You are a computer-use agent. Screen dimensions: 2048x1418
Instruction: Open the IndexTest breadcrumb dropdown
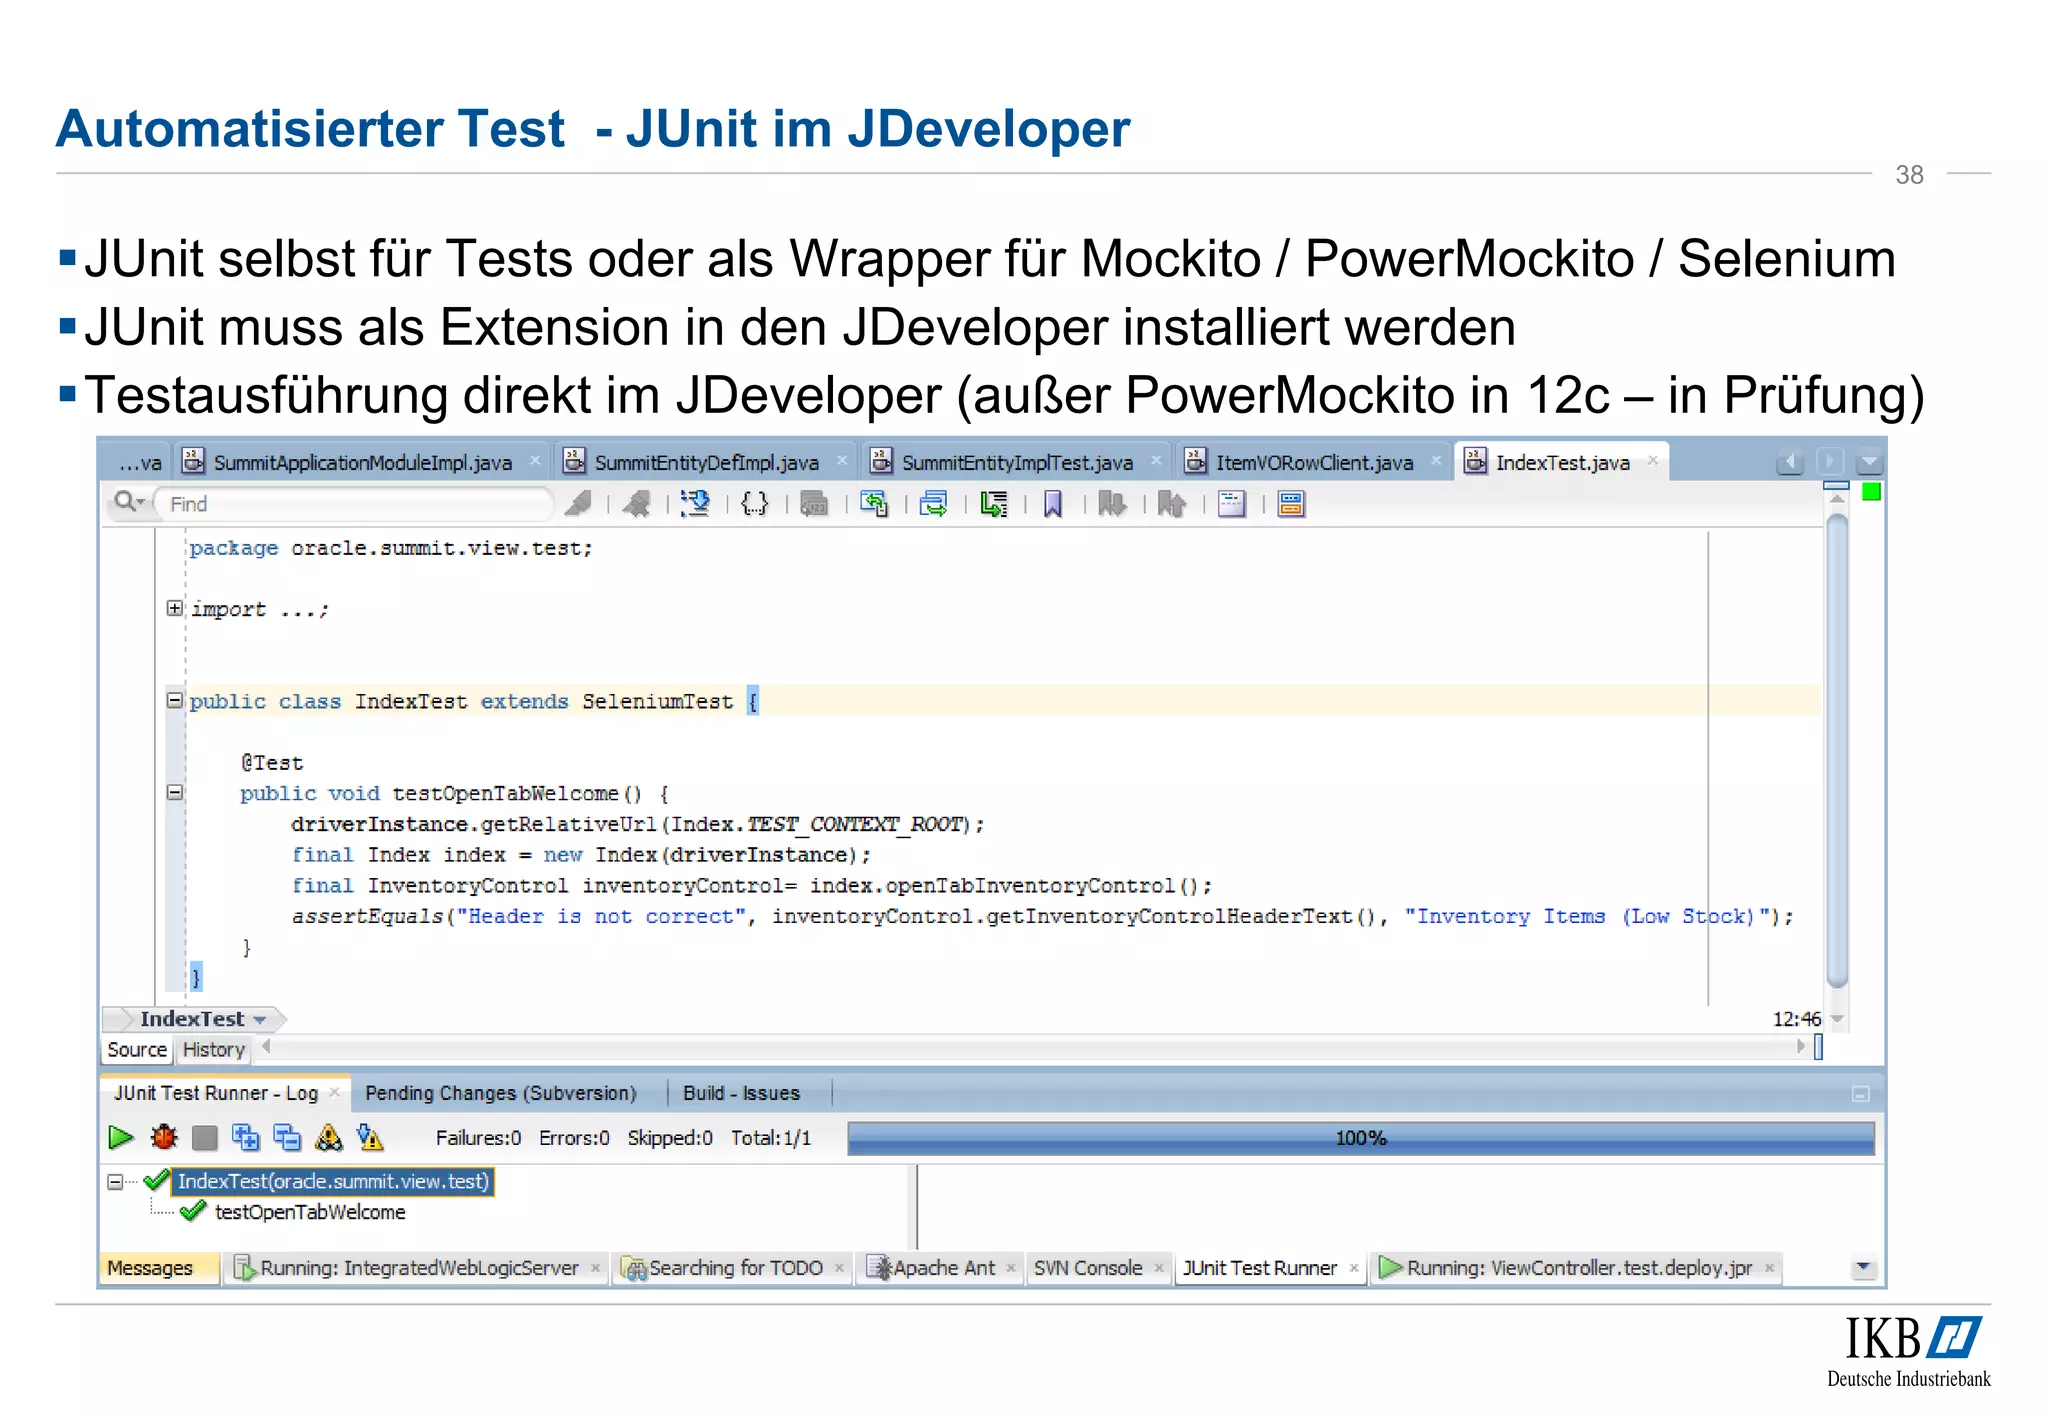[x=259, y=1020]
